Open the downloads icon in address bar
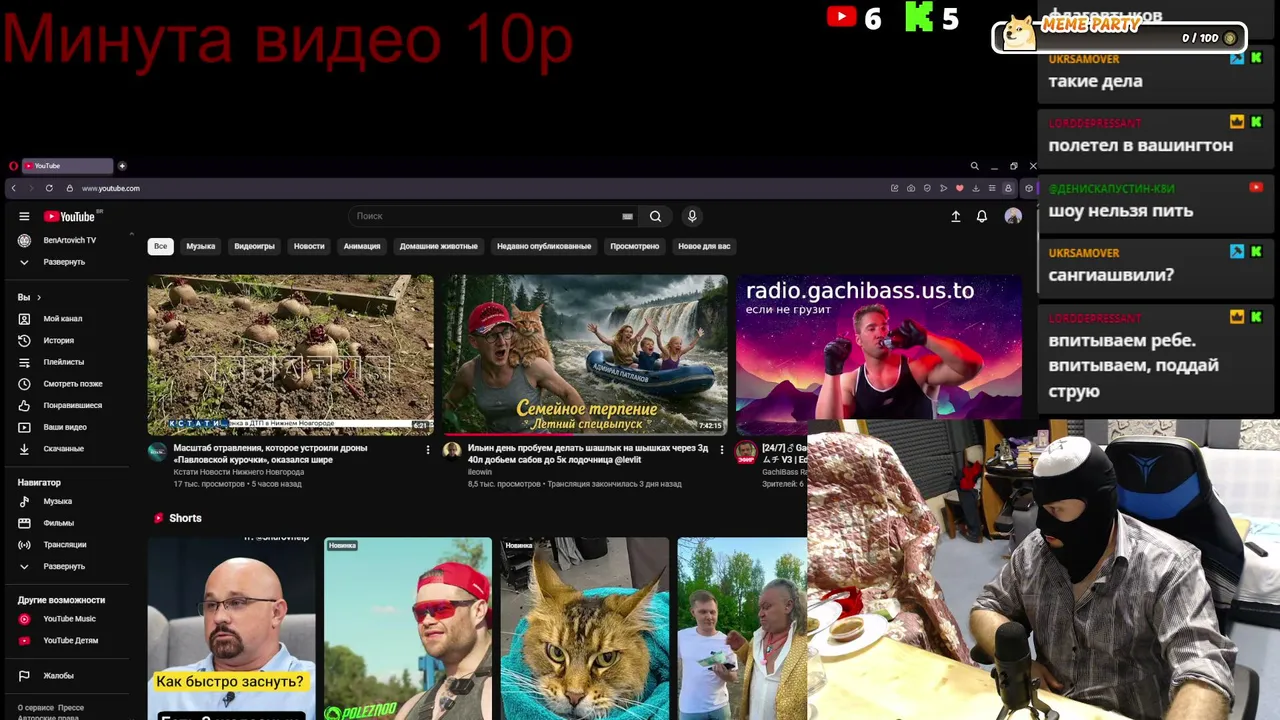Screen dimensions: 1280x720 tap(975, 188)
